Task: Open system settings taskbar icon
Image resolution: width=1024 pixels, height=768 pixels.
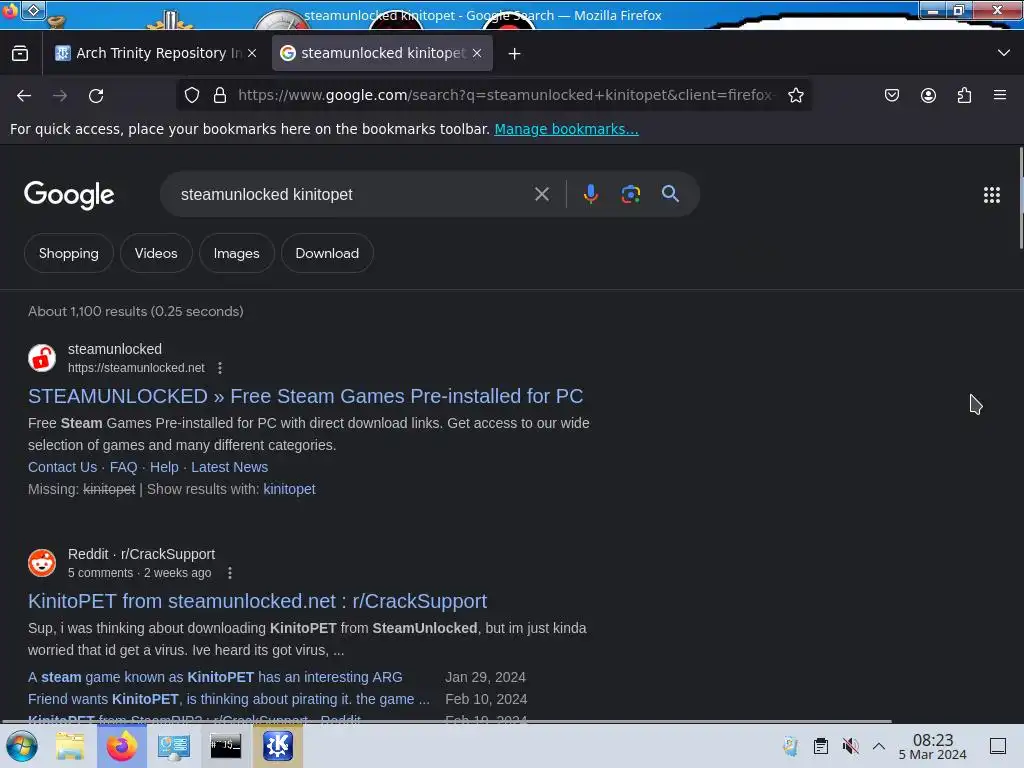Action: [174, 746]
